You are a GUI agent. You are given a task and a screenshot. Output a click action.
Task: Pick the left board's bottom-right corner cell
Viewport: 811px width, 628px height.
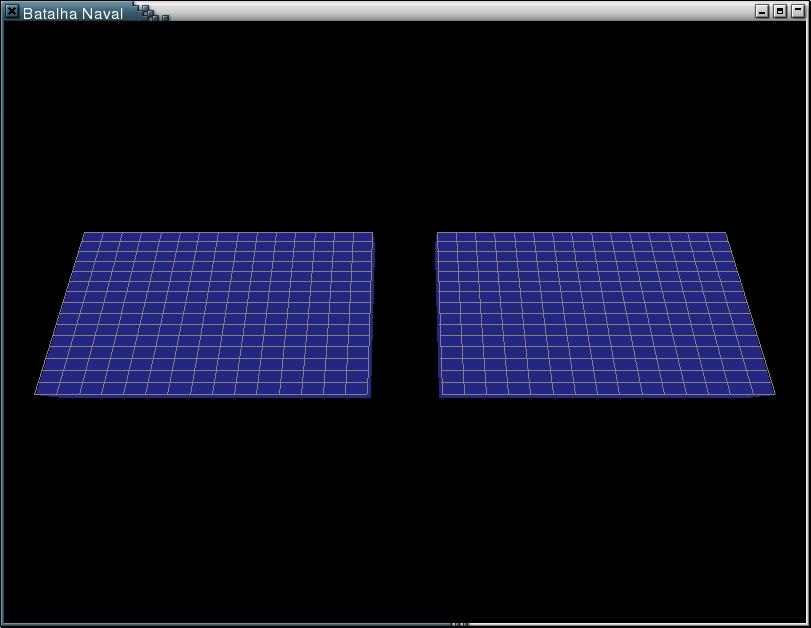coord(357,388)
